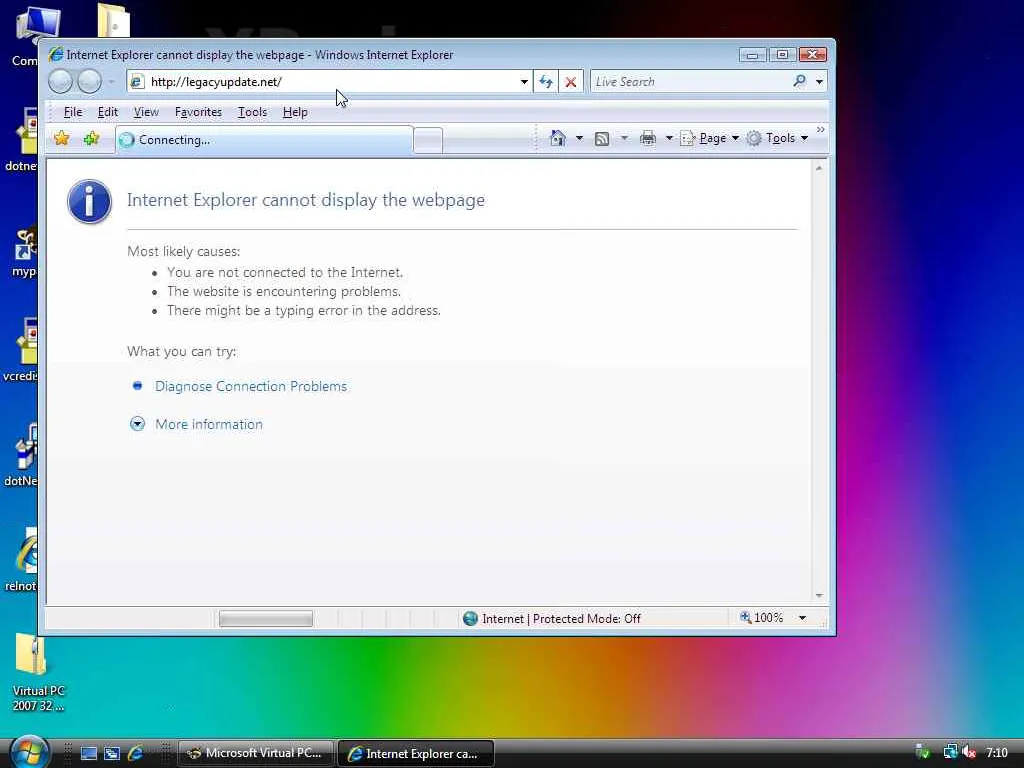
Task: Open the zoom level dropdown arrow
Action: tap(802, 618)
